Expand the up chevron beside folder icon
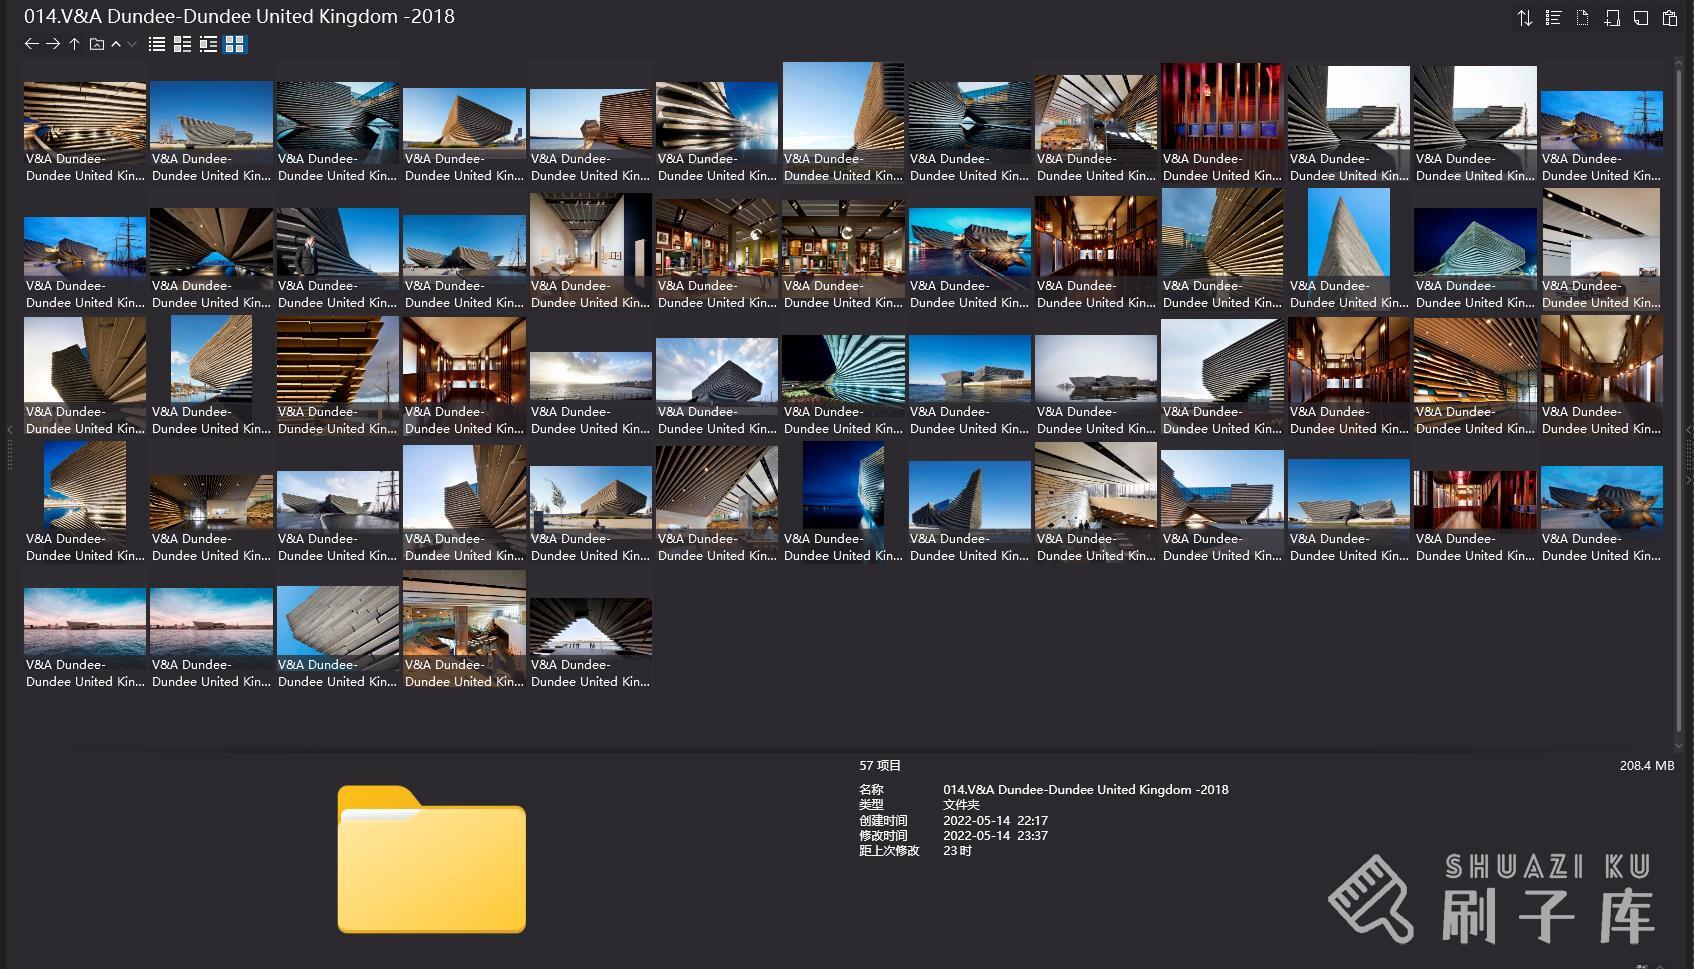The height and width of the screenshot is (969, 1694). (x=116, y=44)
